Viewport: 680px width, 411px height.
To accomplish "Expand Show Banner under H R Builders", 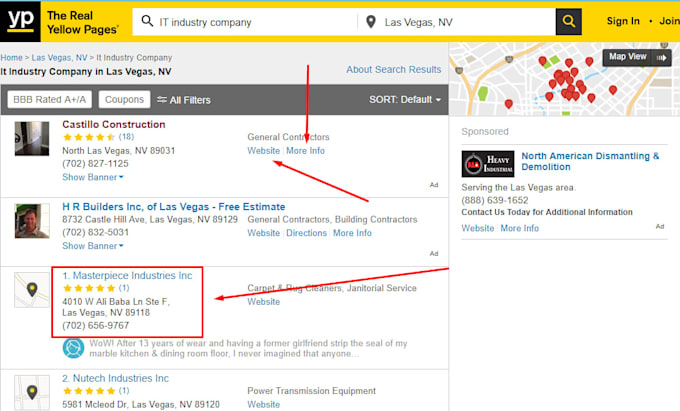I will [93, 246].
